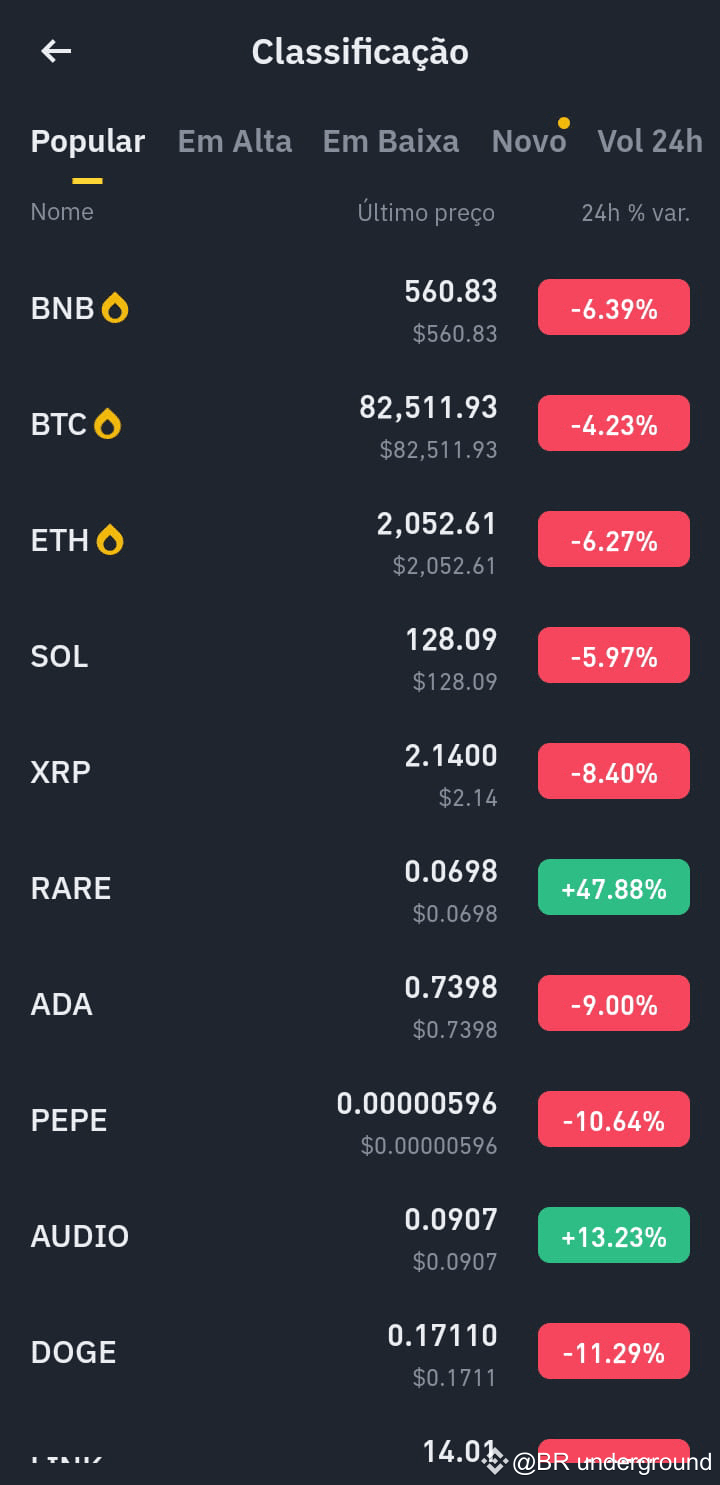
Task: Sort by the Nome column header
Action: 62,212
